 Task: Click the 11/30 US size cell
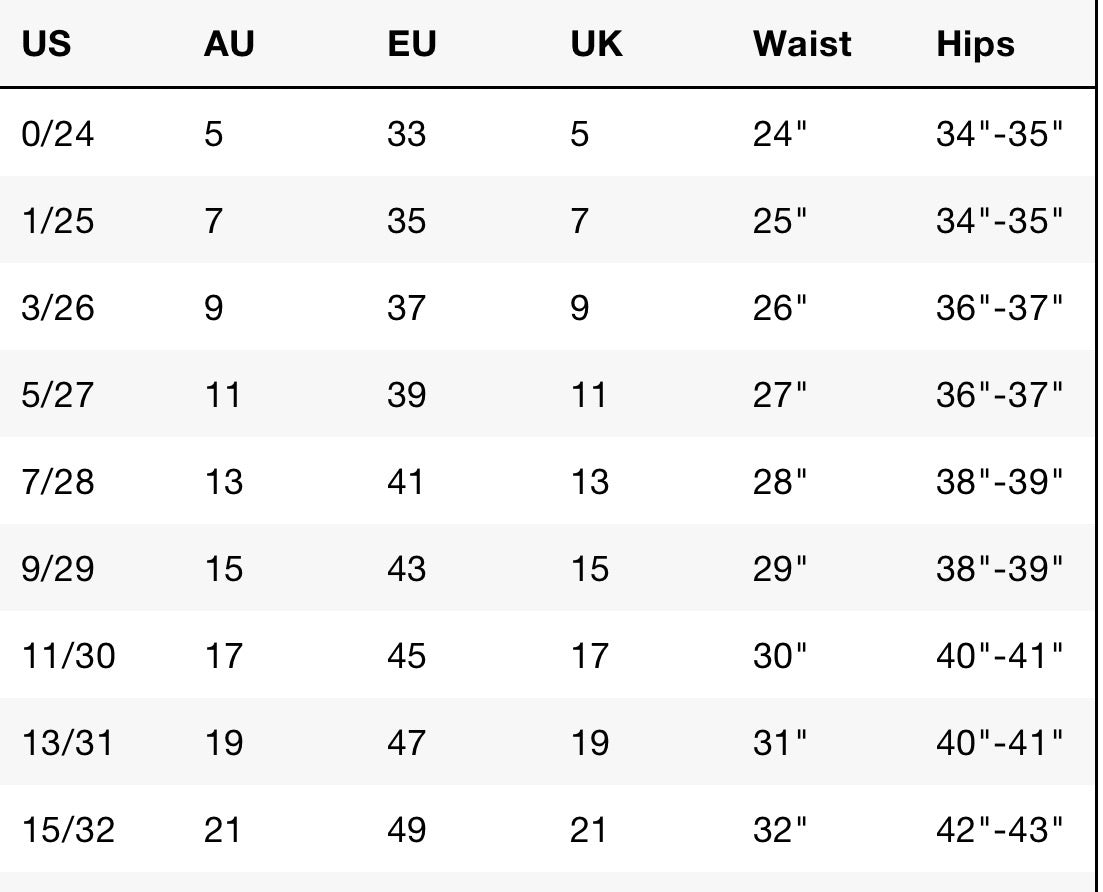(x=68, y=656)
